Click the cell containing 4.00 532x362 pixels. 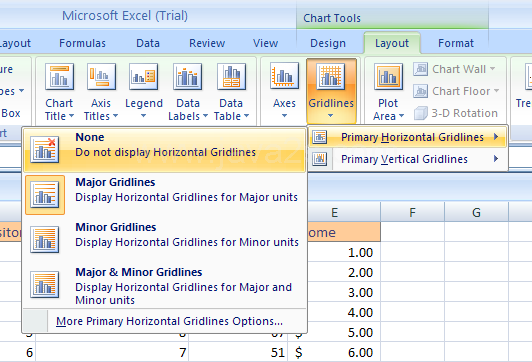click(x=344, y=312)
